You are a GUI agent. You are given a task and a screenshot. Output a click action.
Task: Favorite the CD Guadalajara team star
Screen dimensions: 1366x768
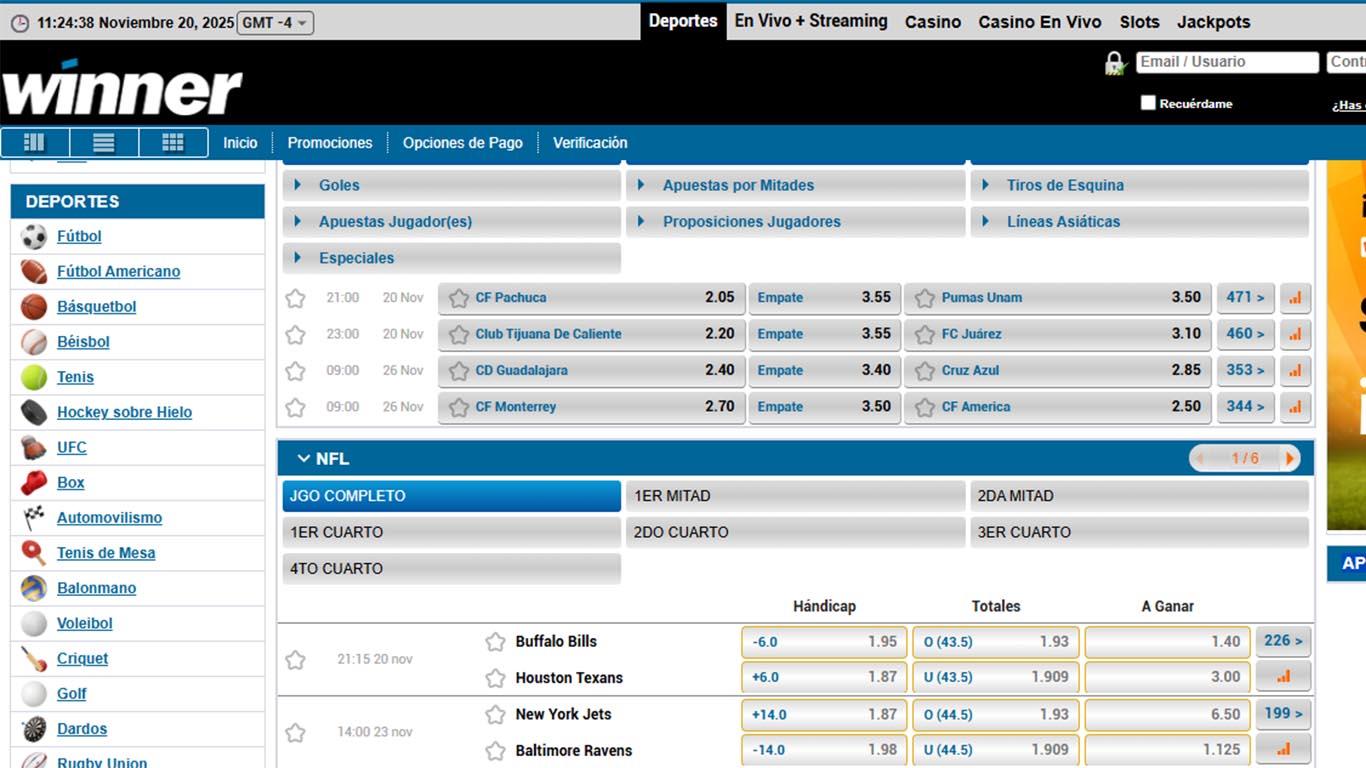coord(459,371)
